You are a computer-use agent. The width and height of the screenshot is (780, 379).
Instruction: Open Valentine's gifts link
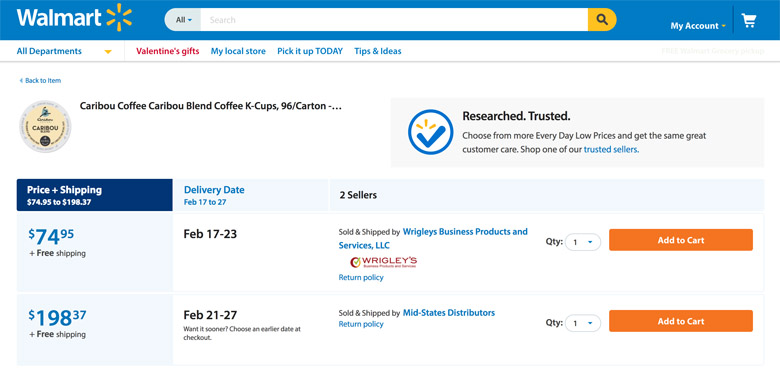pyautogui.click(x=168, y=51)
